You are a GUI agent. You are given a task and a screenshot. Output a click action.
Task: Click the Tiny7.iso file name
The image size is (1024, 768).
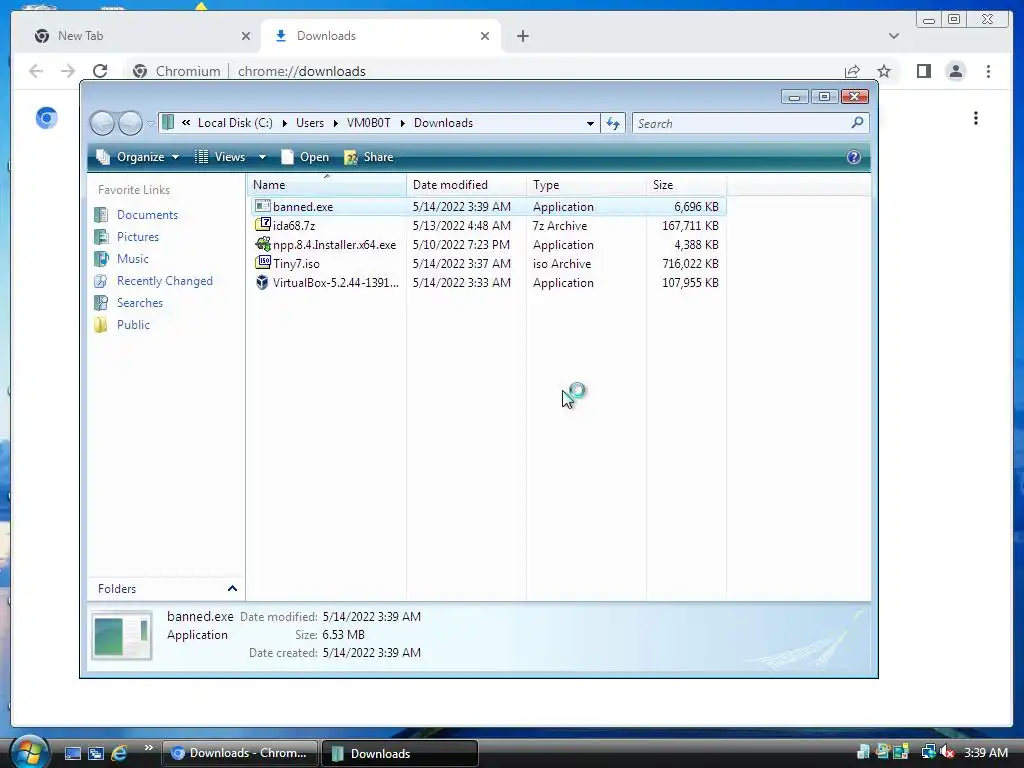(296, 264)
